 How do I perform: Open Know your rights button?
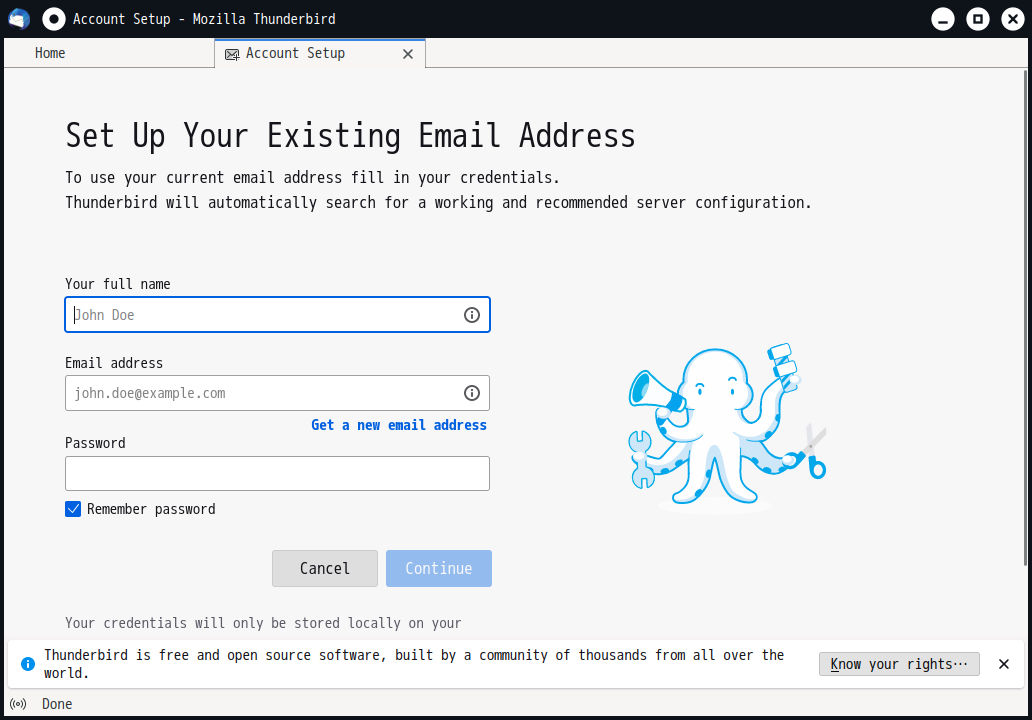(899, 664)
